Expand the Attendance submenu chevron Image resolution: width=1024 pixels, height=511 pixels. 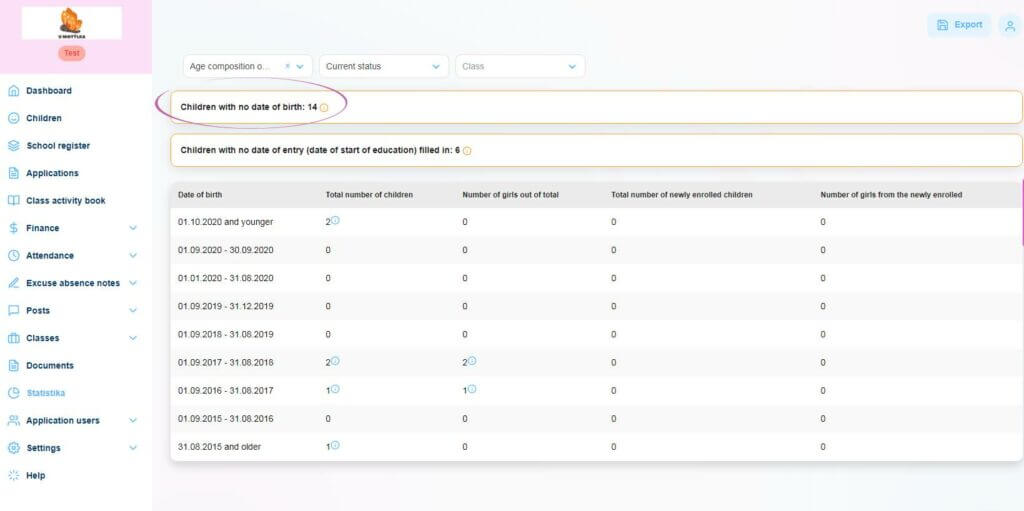(x=133, y=256)
